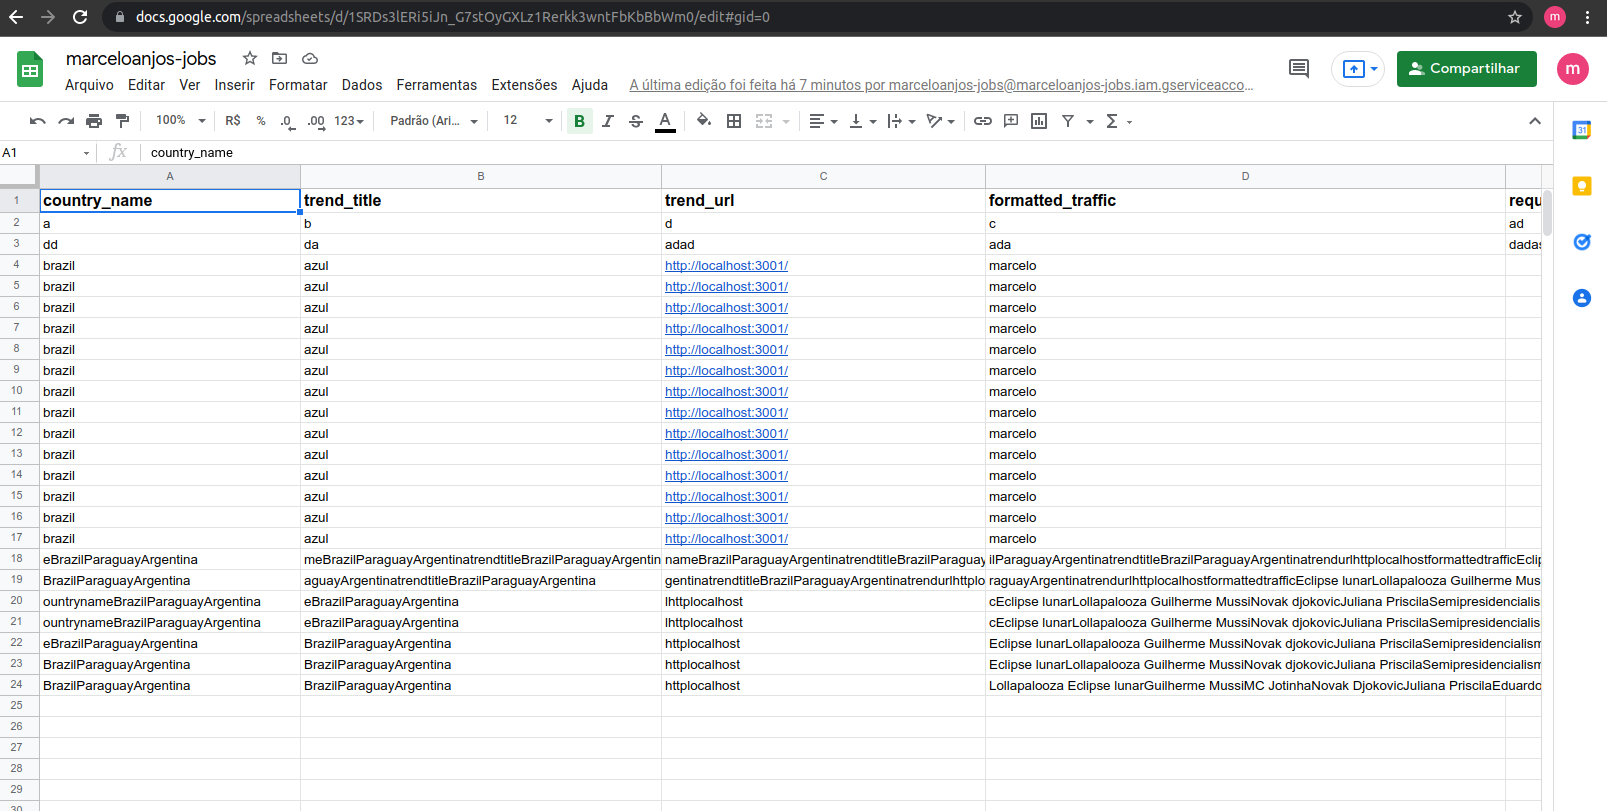Click the merge cells icon
This screenshot has width=1607, height=811.
(x=764, y=121)
